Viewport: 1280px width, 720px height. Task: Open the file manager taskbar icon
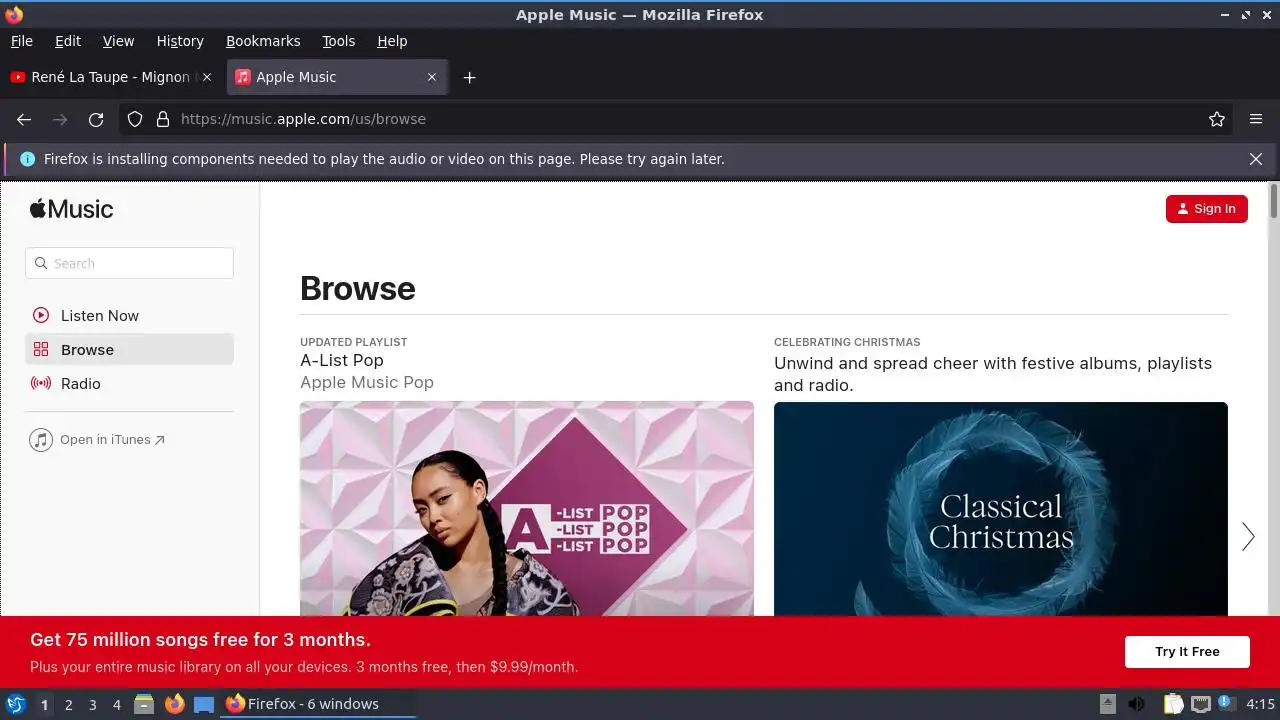coord(144,704)
